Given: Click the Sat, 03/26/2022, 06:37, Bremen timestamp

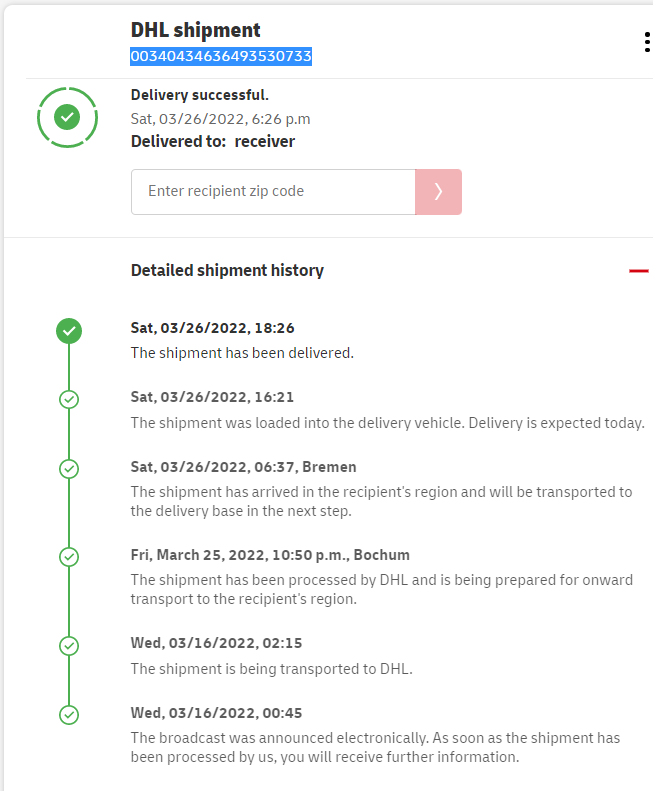Looking at the screenshot, I should [x=243, y=467].
